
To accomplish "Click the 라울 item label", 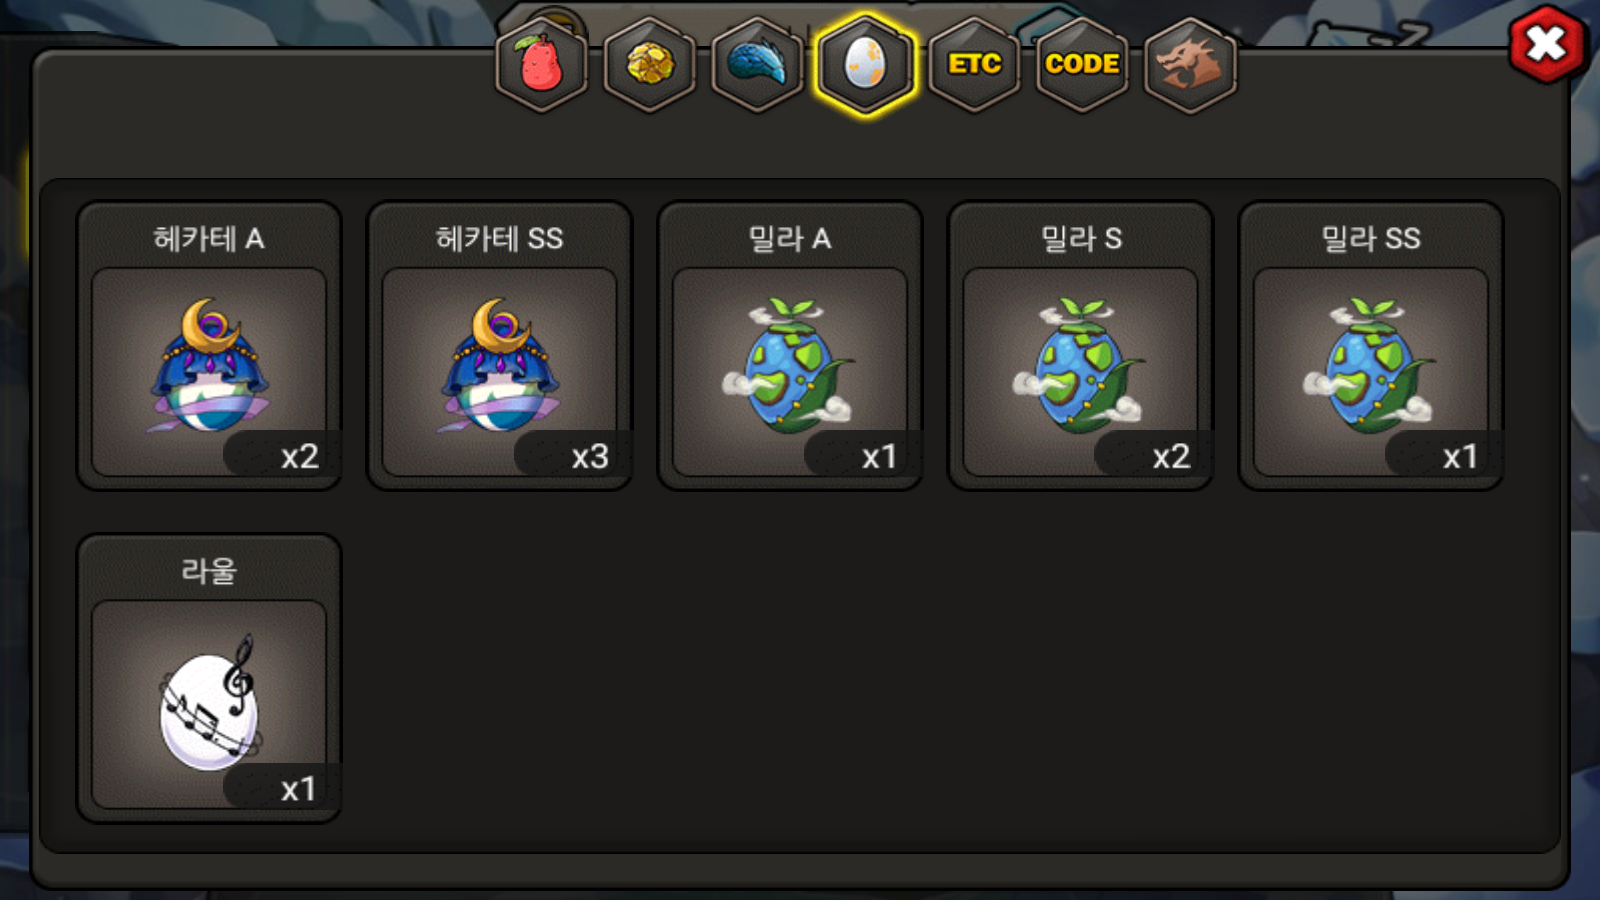I will pyautogui.click(x=209, y=571).
